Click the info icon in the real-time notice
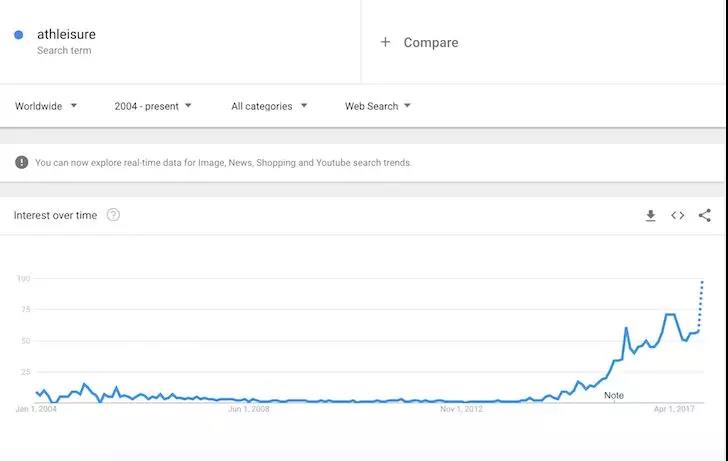This screenshot has width=728, height=461. click(21, 162)
